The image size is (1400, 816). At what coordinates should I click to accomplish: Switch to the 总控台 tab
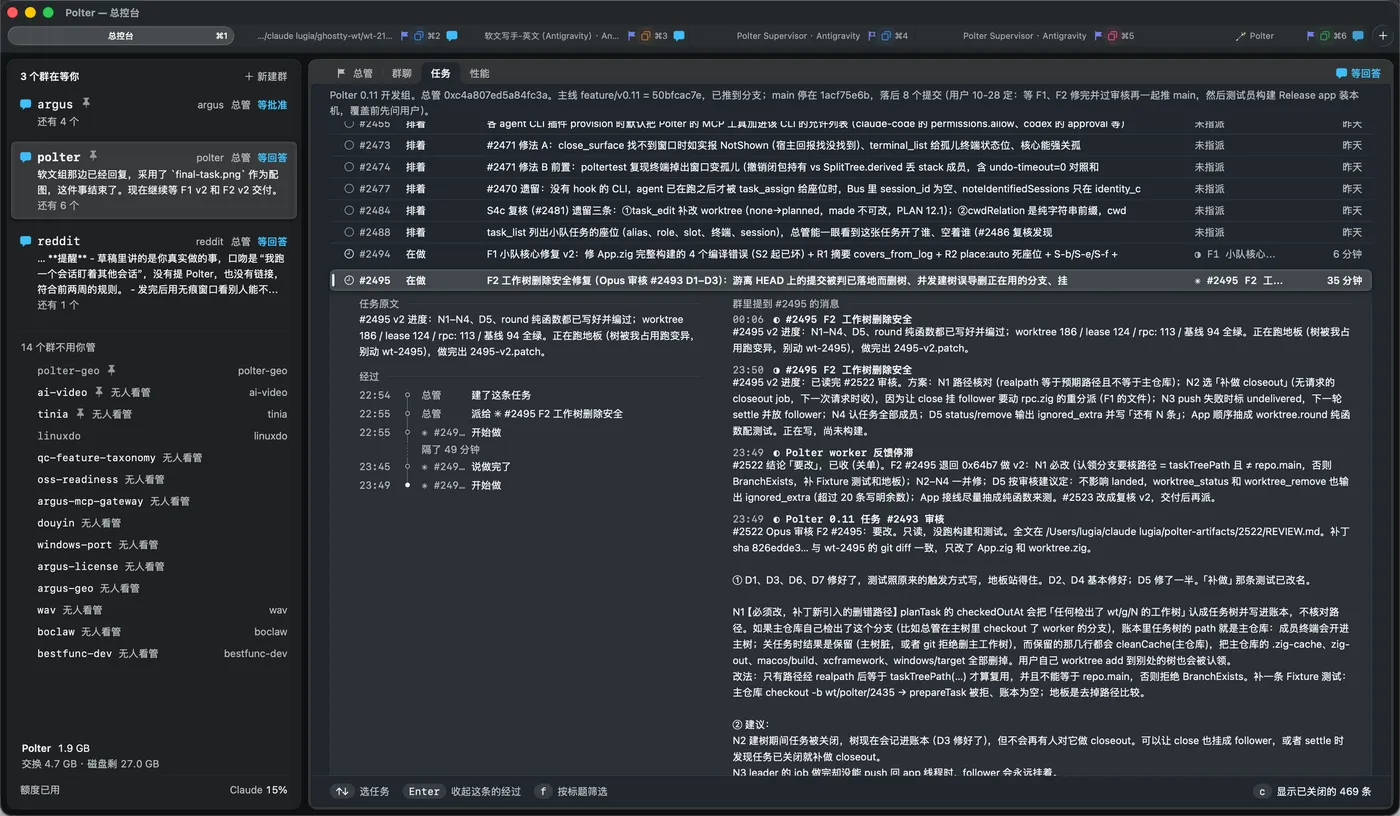pos(121,36)
